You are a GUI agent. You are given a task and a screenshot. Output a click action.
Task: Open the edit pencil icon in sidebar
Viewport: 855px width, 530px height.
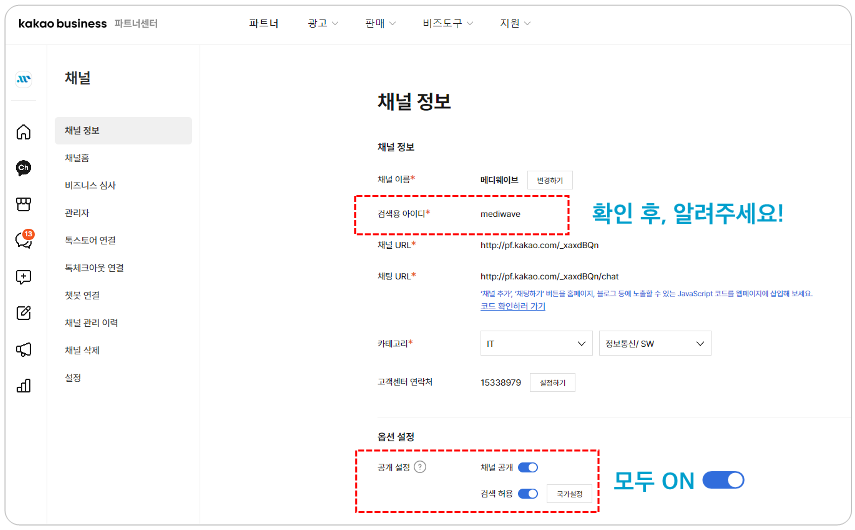(x=23, y=313)
